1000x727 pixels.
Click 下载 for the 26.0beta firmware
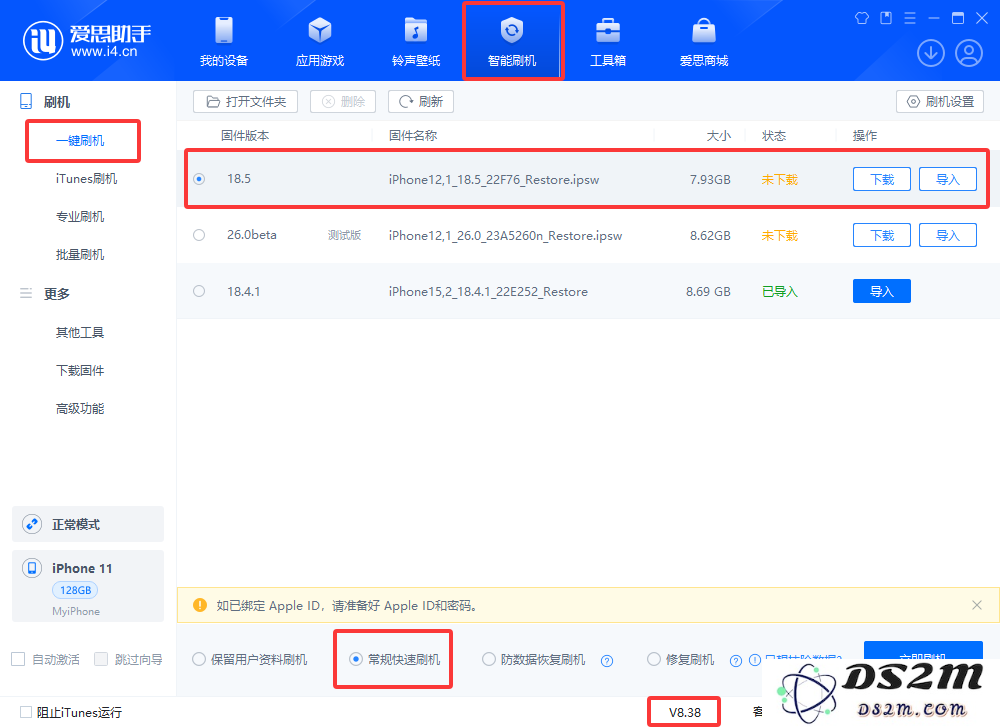[882, 235]
